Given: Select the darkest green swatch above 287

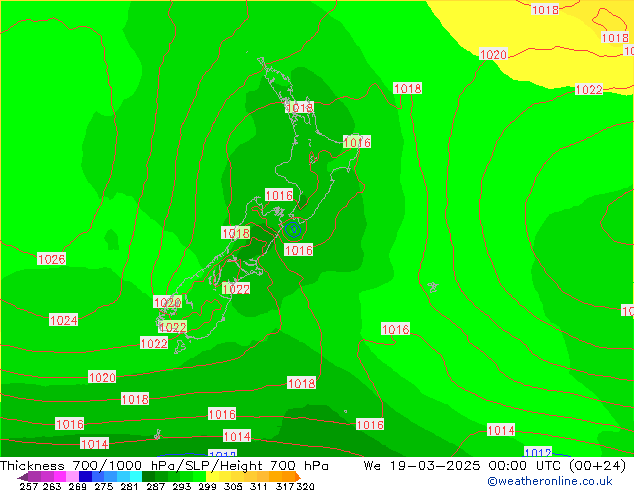Looking at the screenshot, I should click(148, 476).
